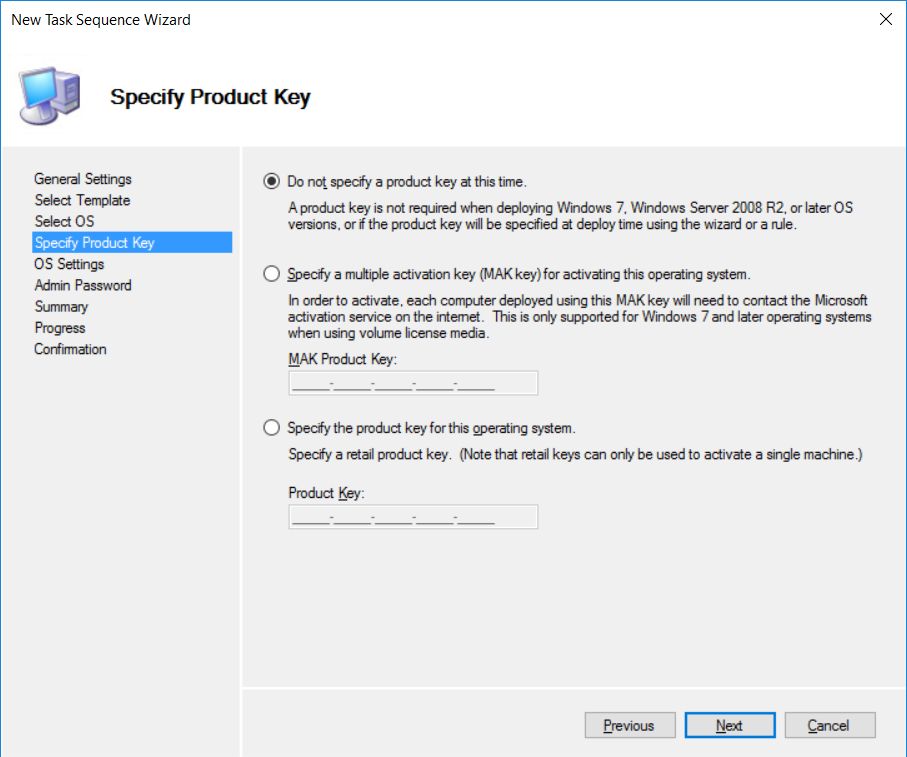Image resolution: width=907 pixels, height=757 pixels.
Task: Click Next to continue the wizard
Action: point(730,725)
